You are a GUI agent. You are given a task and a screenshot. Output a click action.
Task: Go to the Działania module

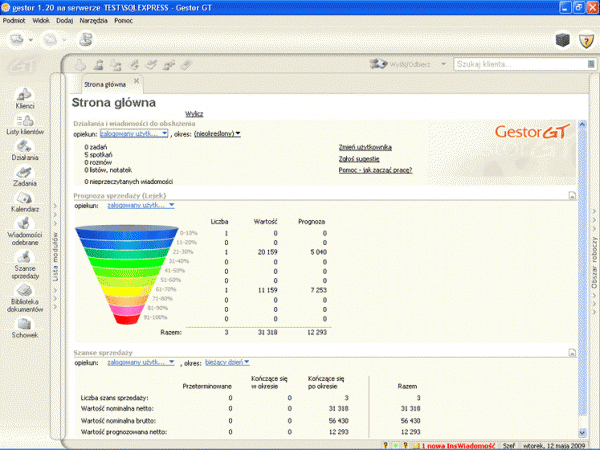click(x=25, y=150)
